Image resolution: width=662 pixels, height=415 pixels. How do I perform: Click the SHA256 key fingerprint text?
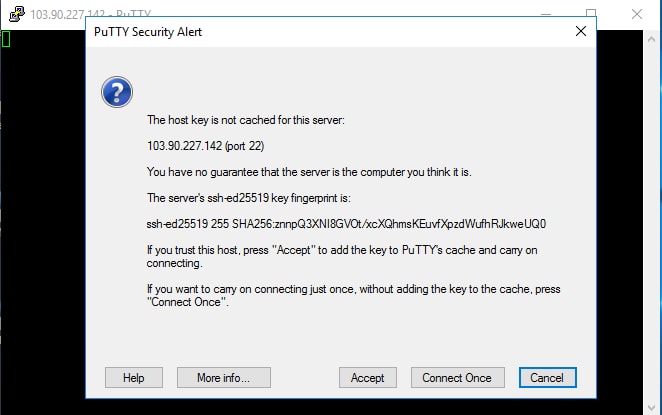tap(346, 224)
